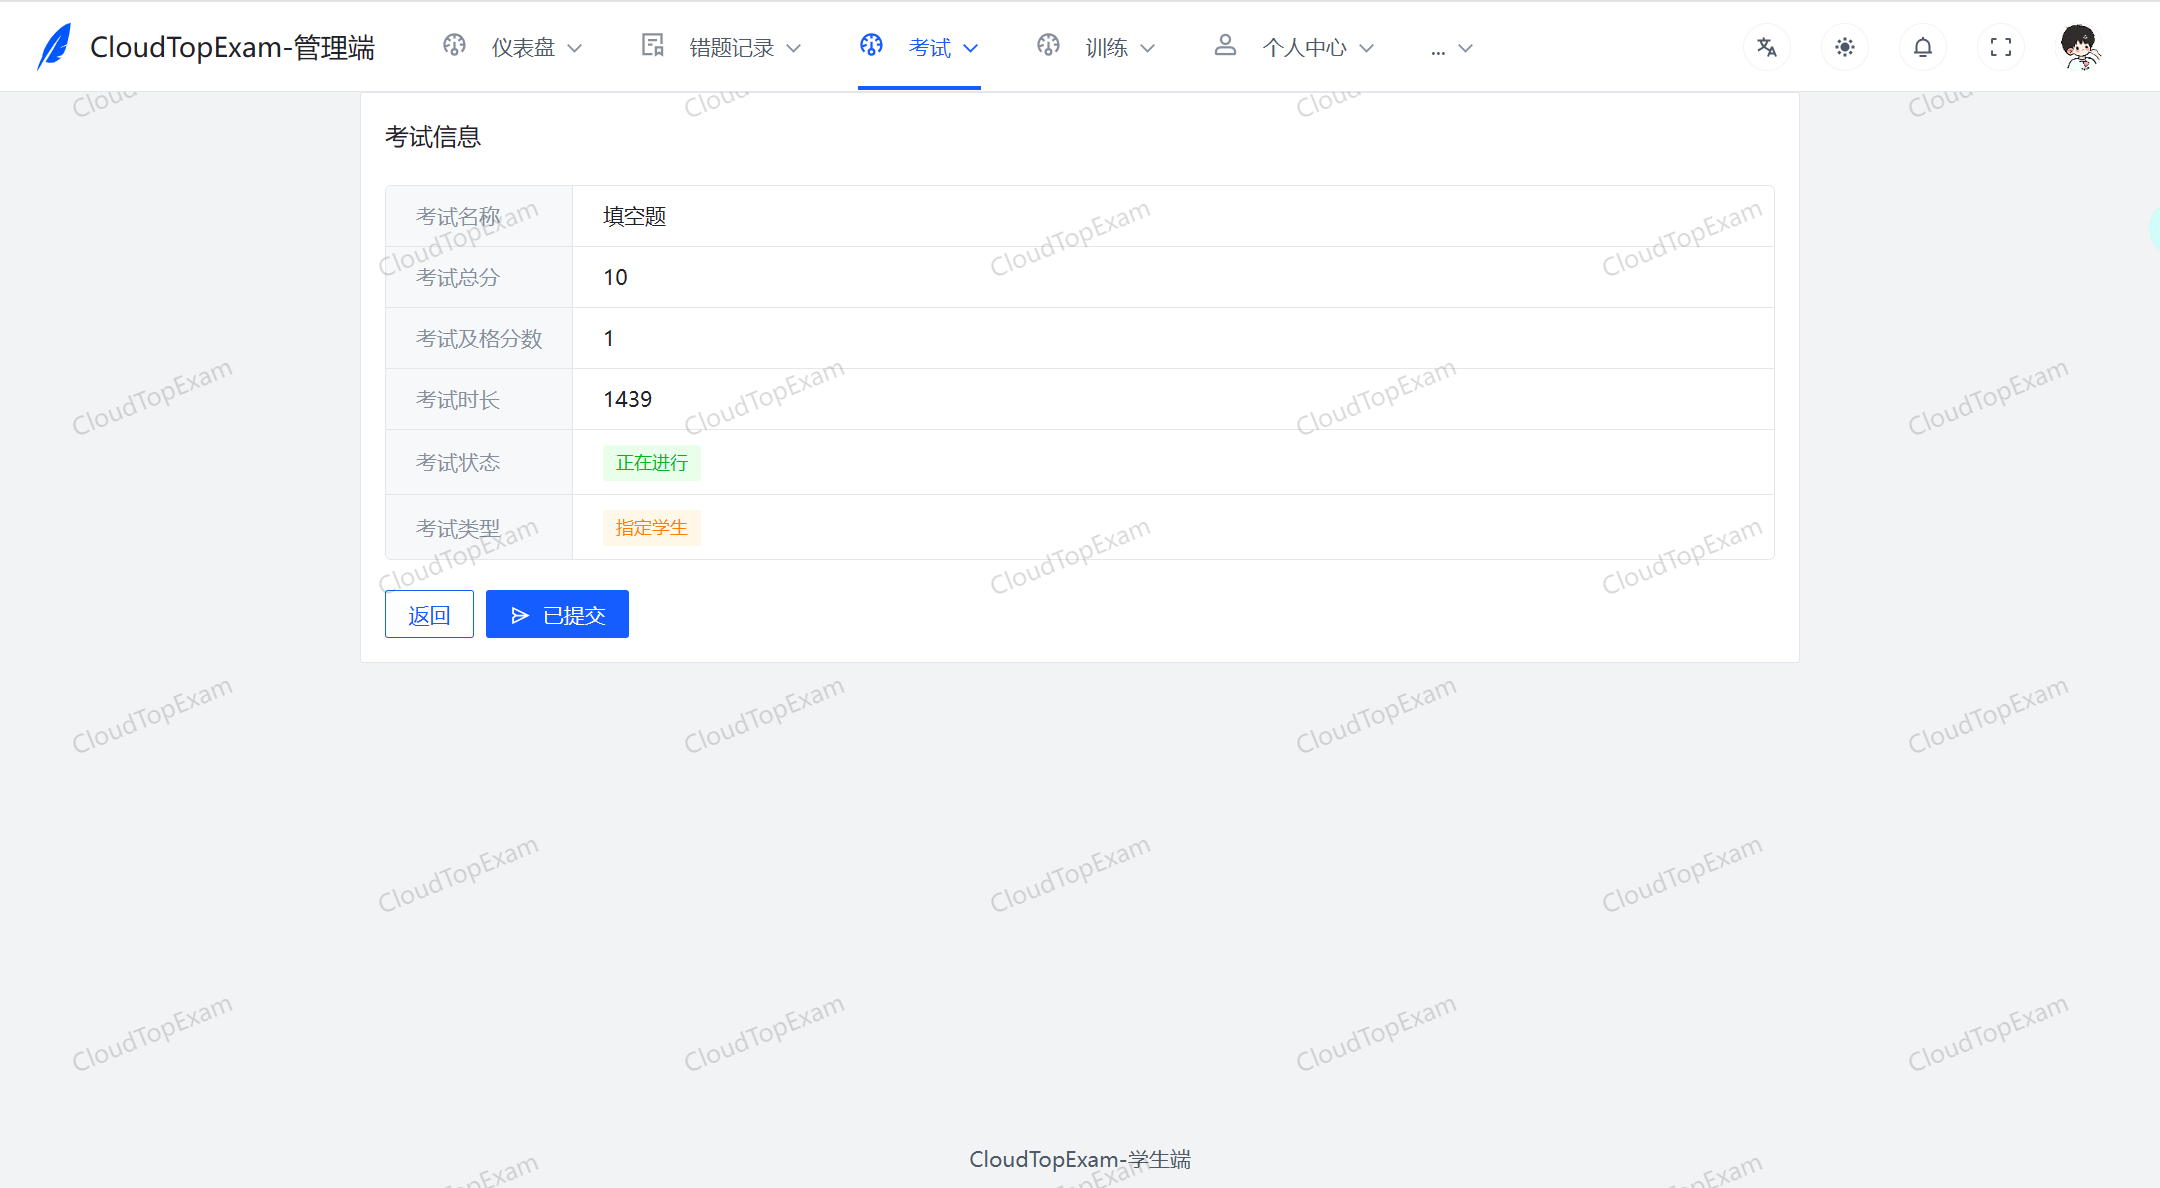The image size is (2160, 1188).
Task: Select the 考试 exam gauge icon
Action: pyautogui.click(x=871, y=46)
